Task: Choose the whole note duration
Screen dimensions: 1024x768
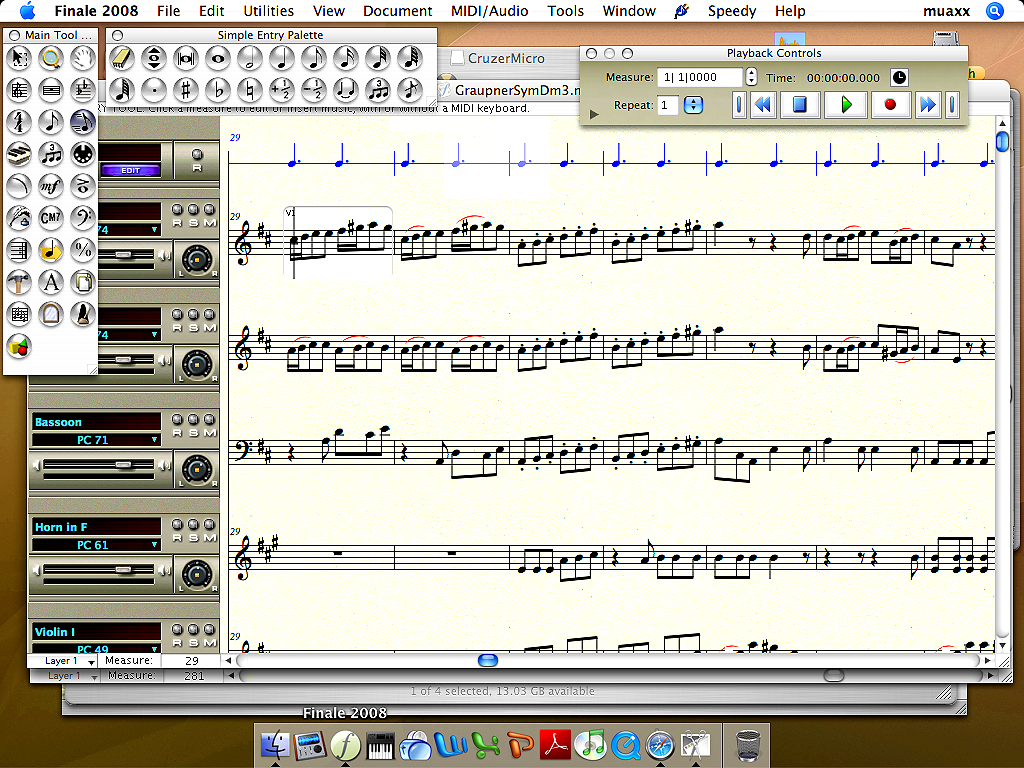Action: tap(217, 58)
